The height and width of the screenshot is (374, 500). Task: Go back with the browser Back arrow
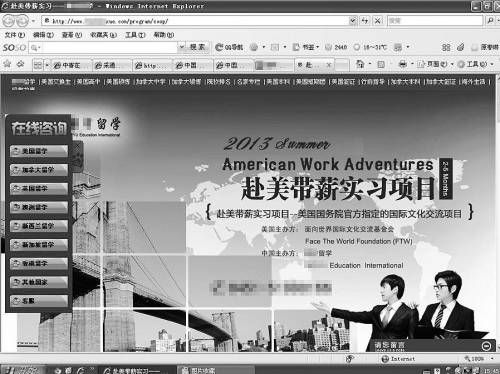tap(9, 21)
